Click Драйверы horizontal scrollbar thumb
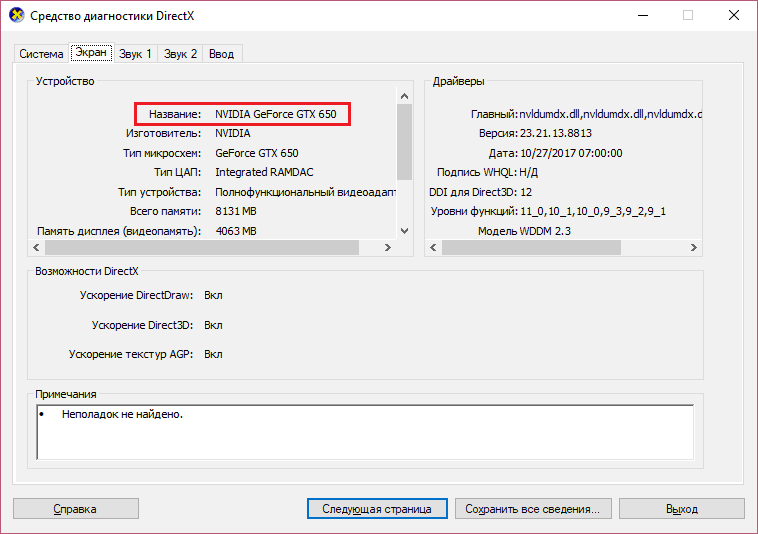The width and height of the screenshot is (758, 534). (x=531, y=247)
